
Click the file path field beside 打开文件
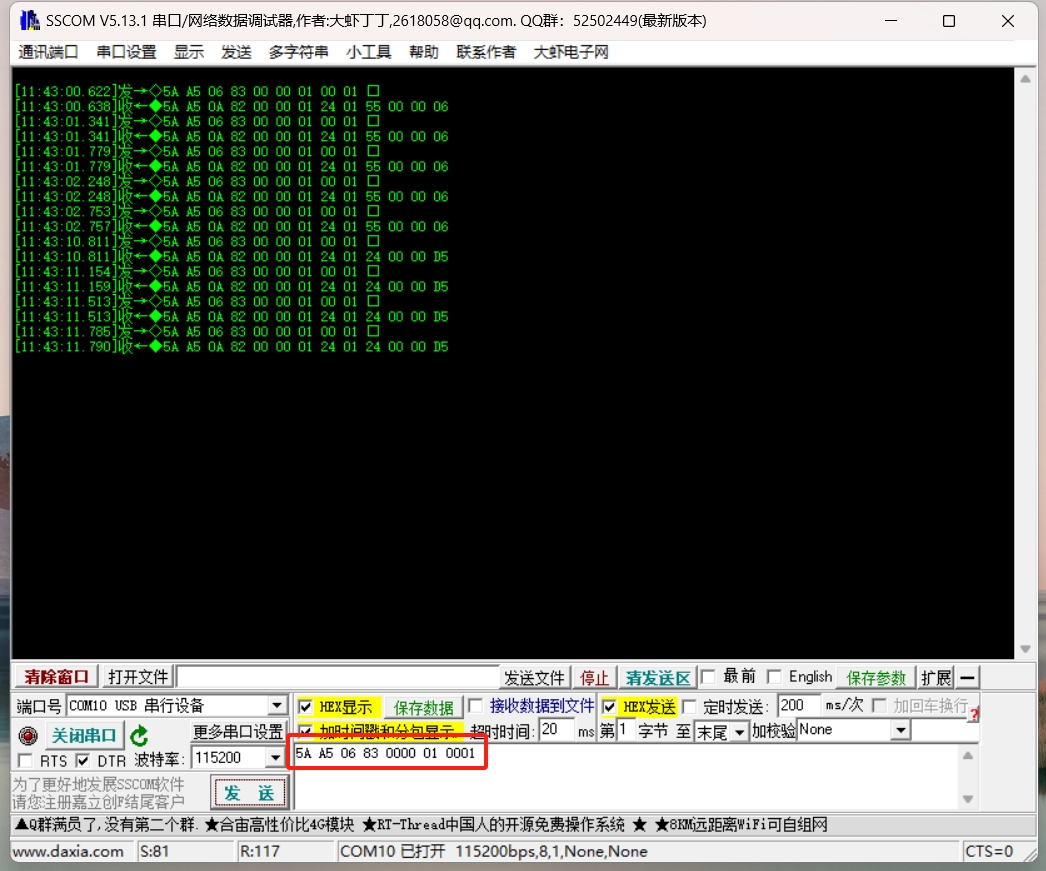(338, 677)
